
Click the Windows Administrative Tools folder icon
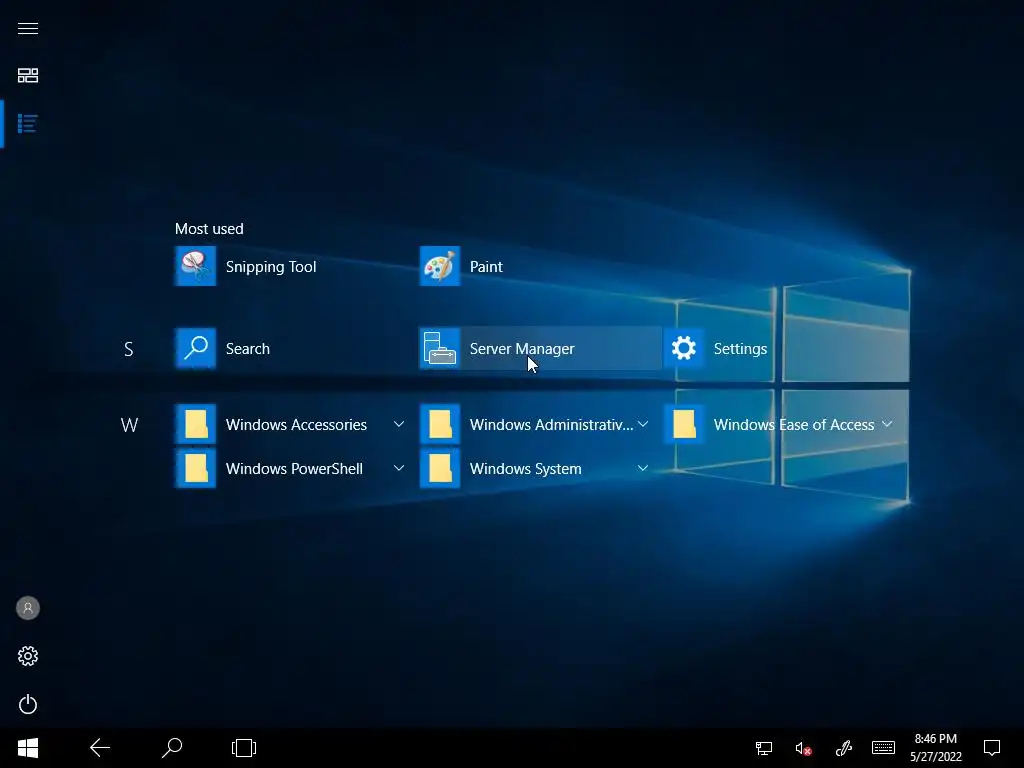(x=440, y=424)
